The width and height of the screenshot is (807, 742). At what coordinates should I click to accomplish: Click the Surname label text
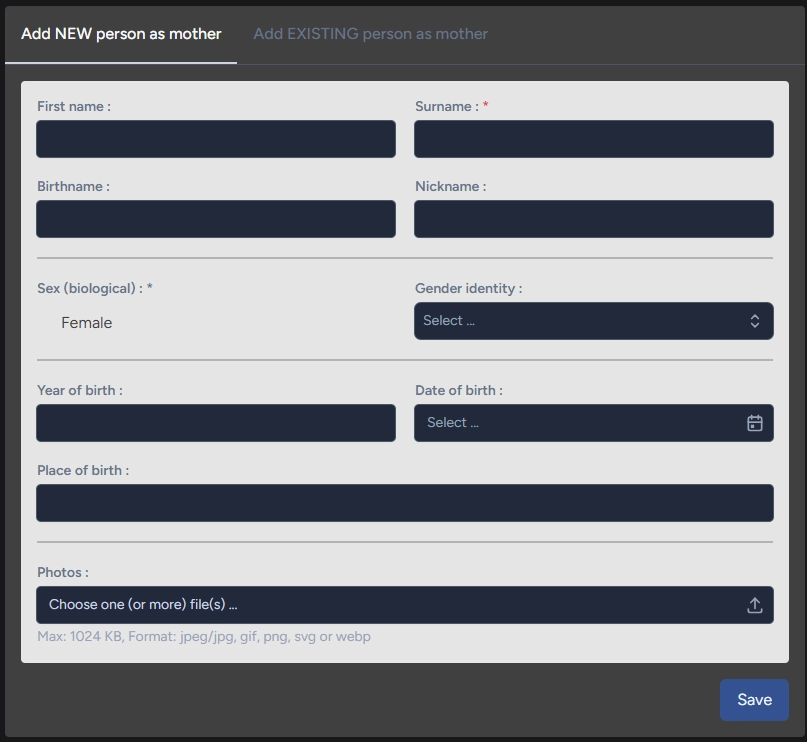point(446,106)
